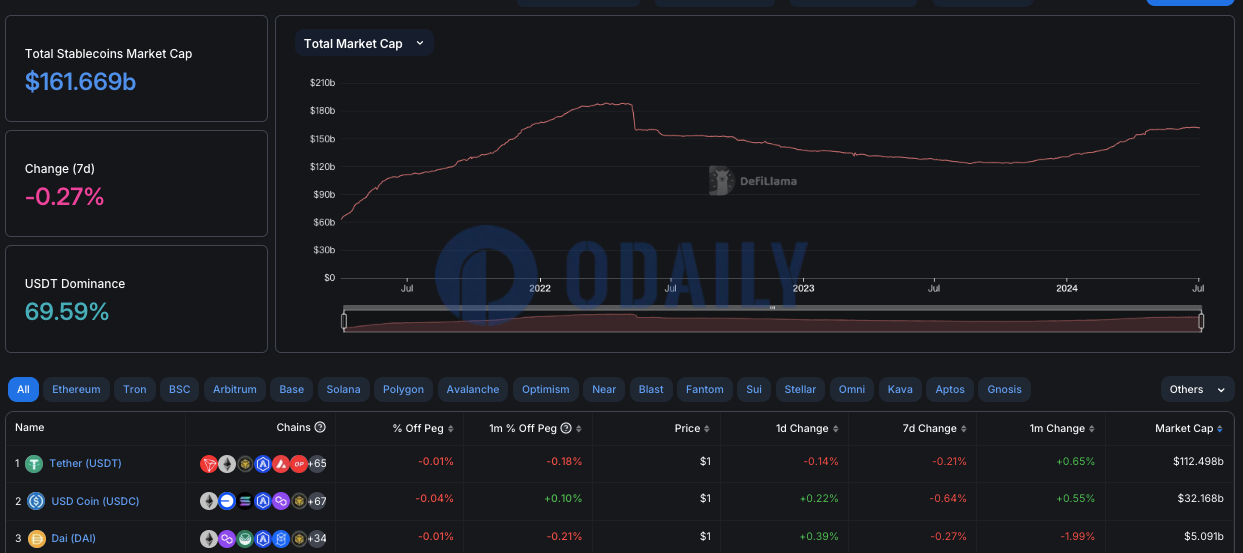Click Ethereum chain icon in Tether row
The height and width of the screenshot is (553, 1243).
pyautogui.click(x=227, y=463)
